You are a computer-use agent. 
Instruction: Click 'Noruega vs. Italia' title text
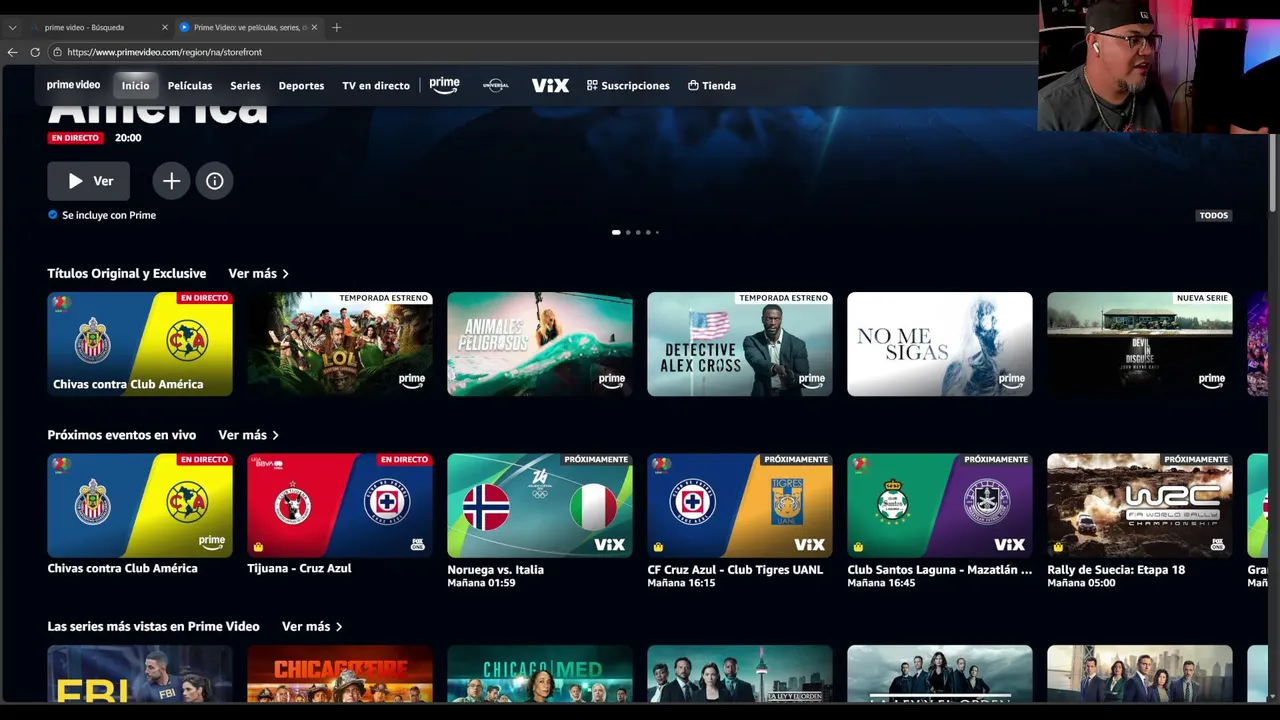pos(495,569)
